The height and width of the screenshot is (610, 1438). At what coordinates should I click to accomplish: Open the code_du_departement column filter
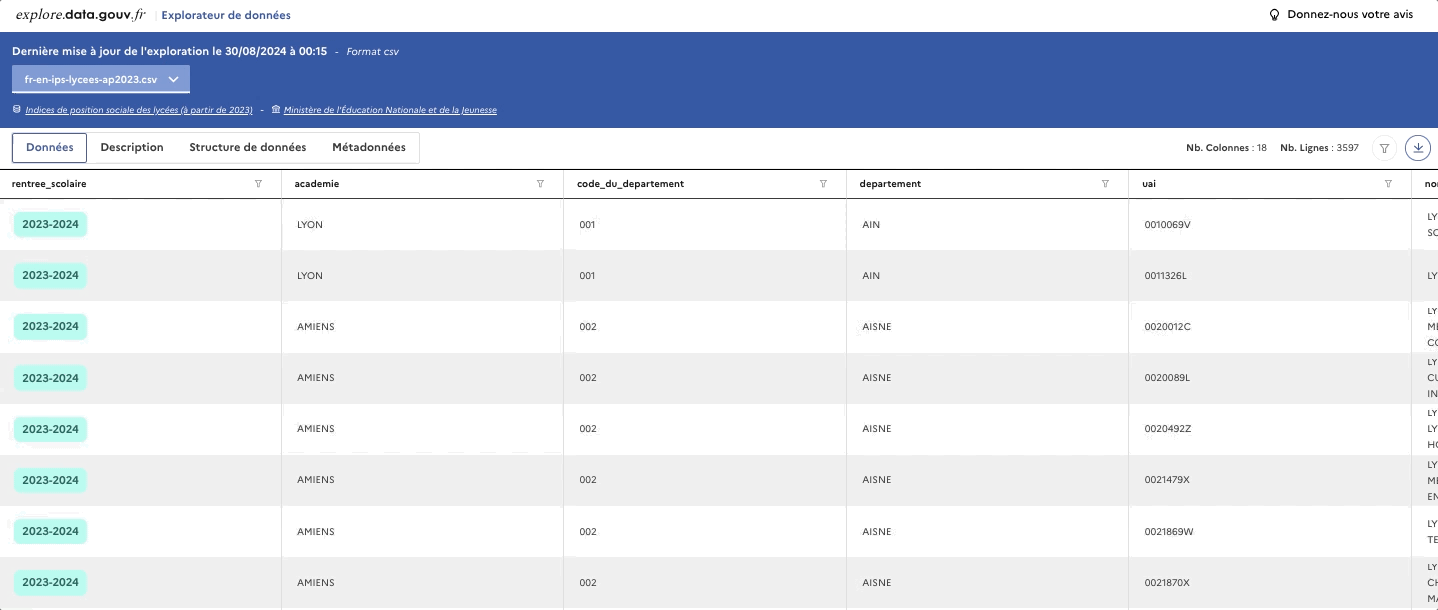[x=823, y=184]
